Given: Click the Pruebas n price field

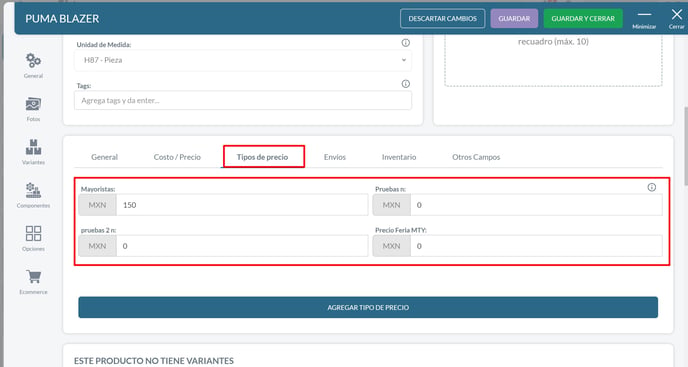Looking at the screenshot, I should coord(536,205).
